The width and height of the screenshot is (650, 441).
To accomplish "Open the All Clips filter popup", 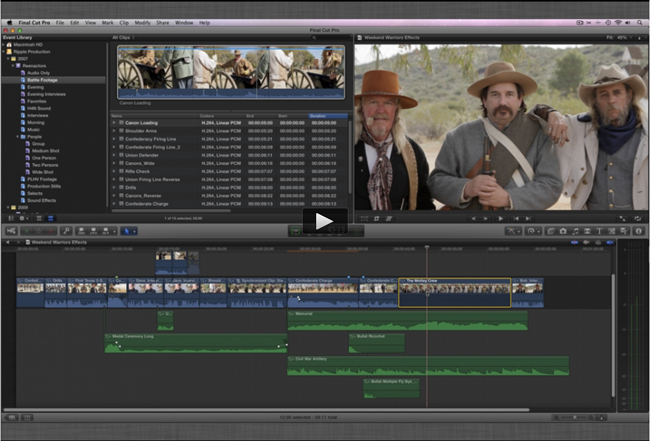I will click(x=124, y=37).
